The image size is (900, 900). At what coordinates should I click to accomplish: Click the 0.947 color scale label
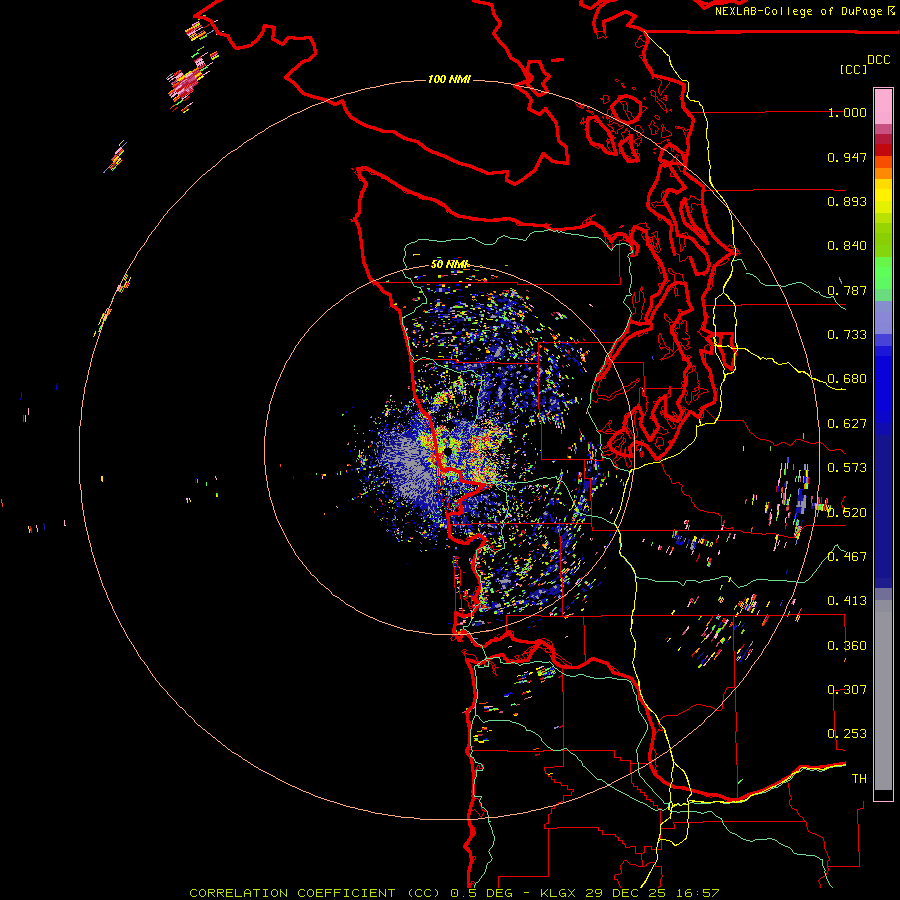tap(847, 157)
